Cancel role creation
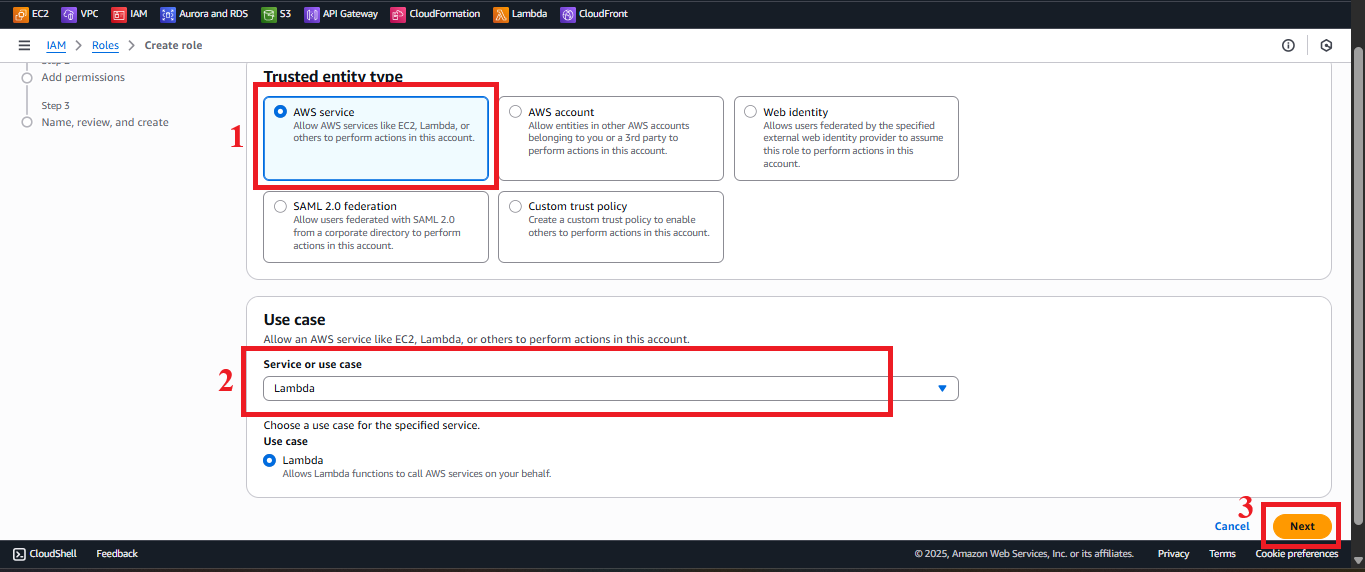 [1232, 526]
